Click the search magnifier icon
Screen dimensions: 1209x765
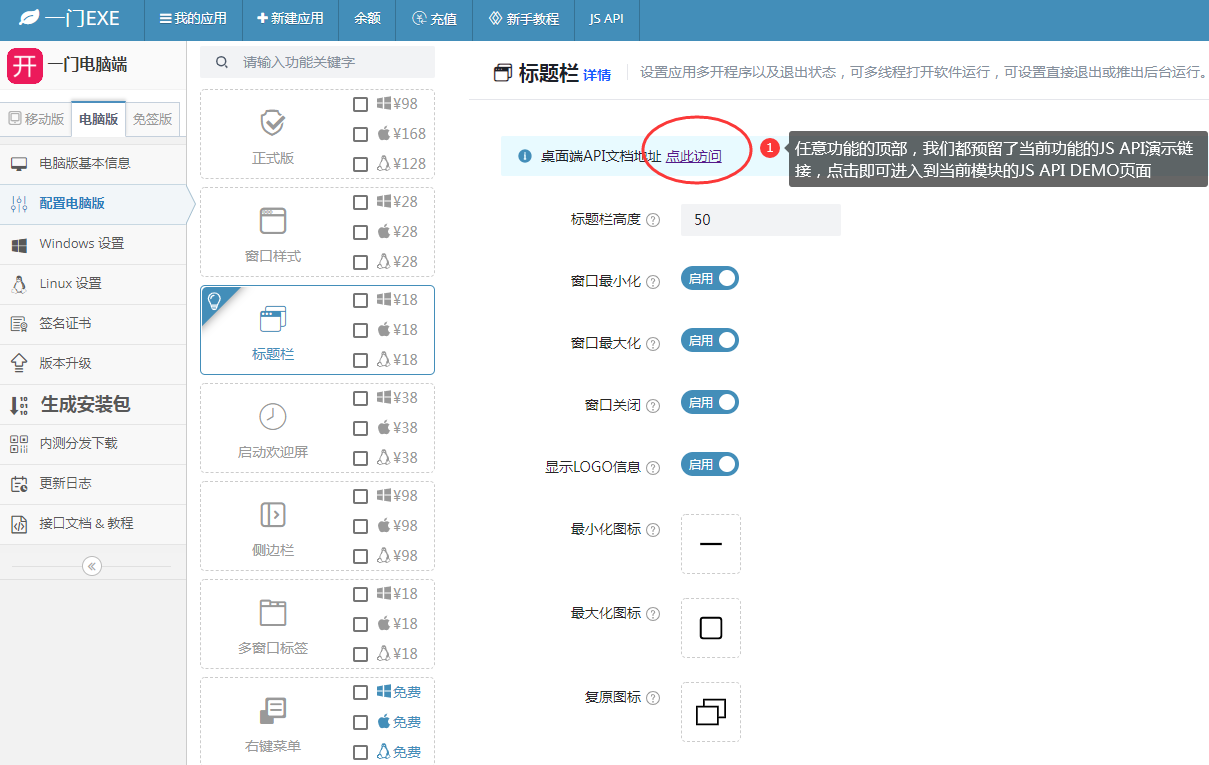[221, 62]
